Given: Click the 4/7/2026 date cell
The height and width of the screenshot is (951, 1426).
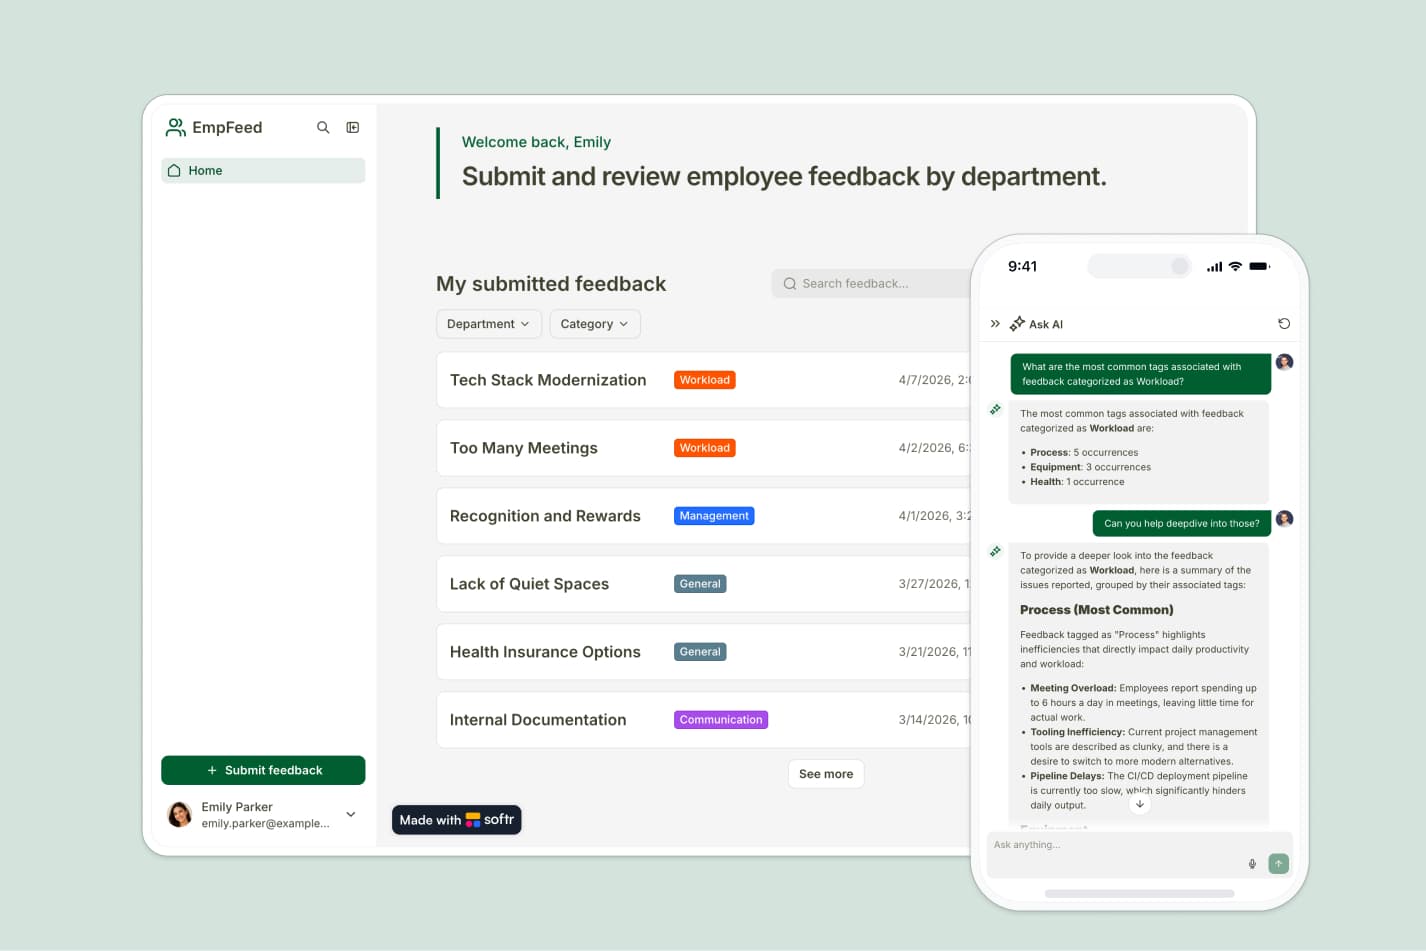Looking at the screenshot, I should point(934,380).
